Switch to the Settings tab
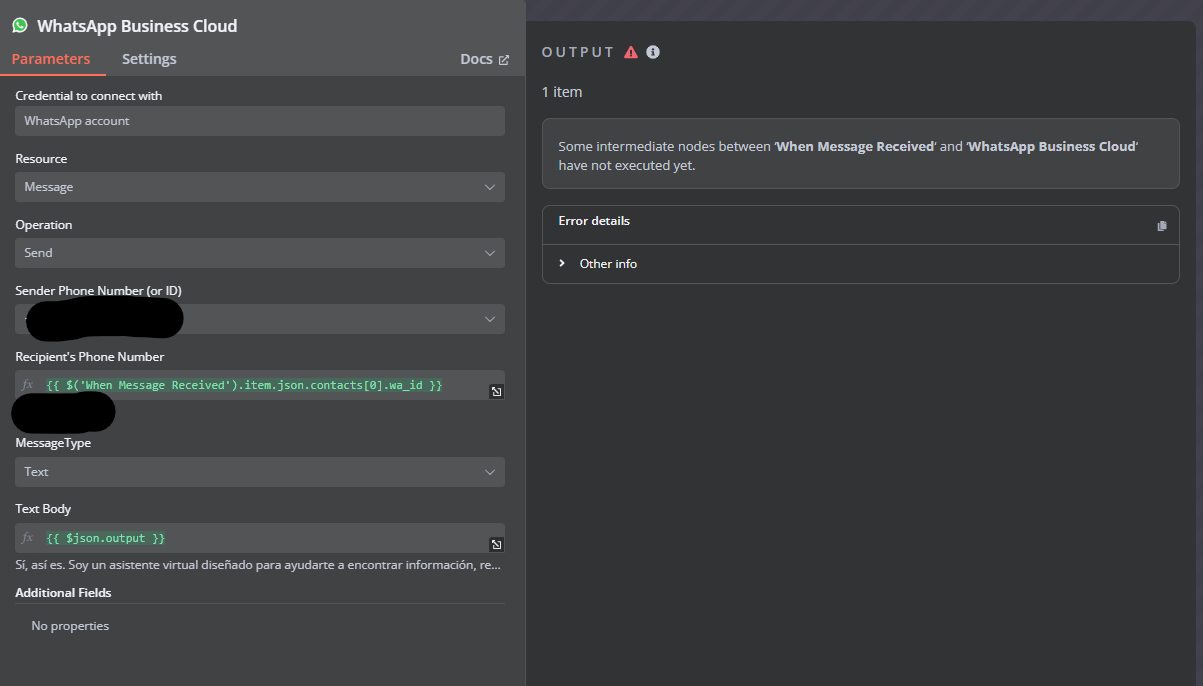This screenshot has width=1203, height=686. 149,59
